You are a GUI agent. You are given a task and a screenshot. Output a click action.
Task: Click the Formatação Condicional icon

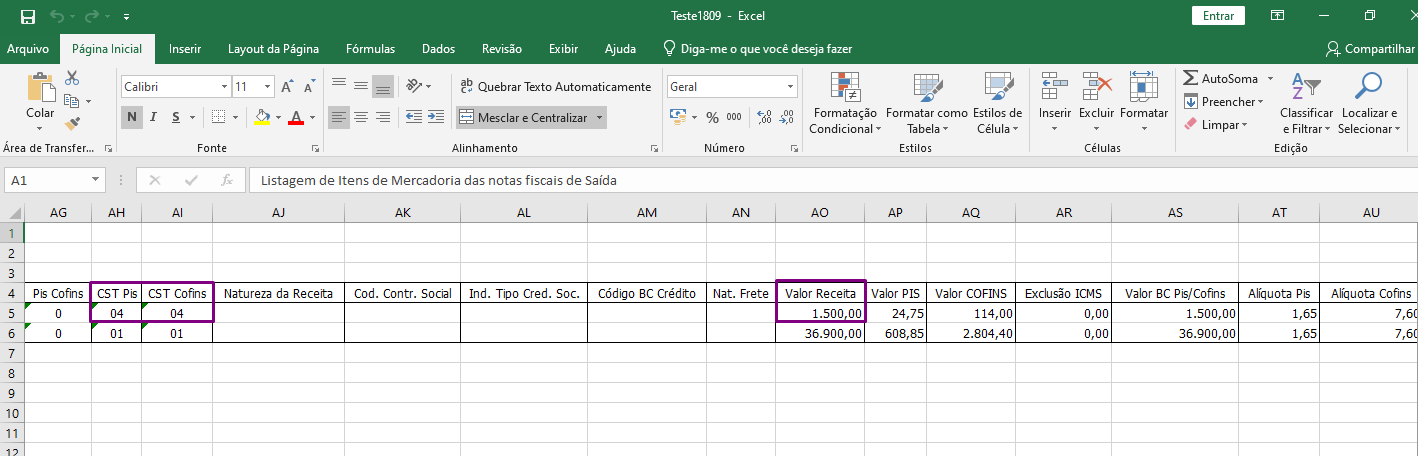(845, 88)
